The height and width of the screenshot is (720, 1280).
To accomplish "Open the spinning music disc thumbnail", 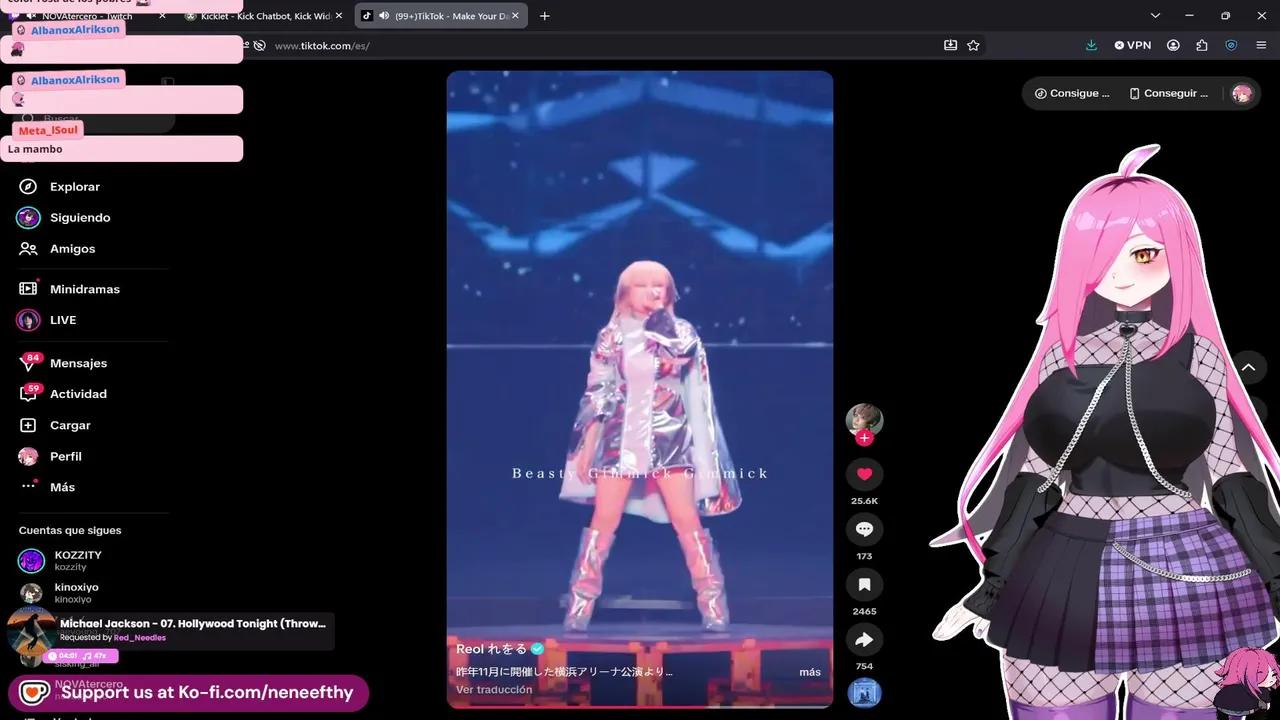I will tap(864, 693).
